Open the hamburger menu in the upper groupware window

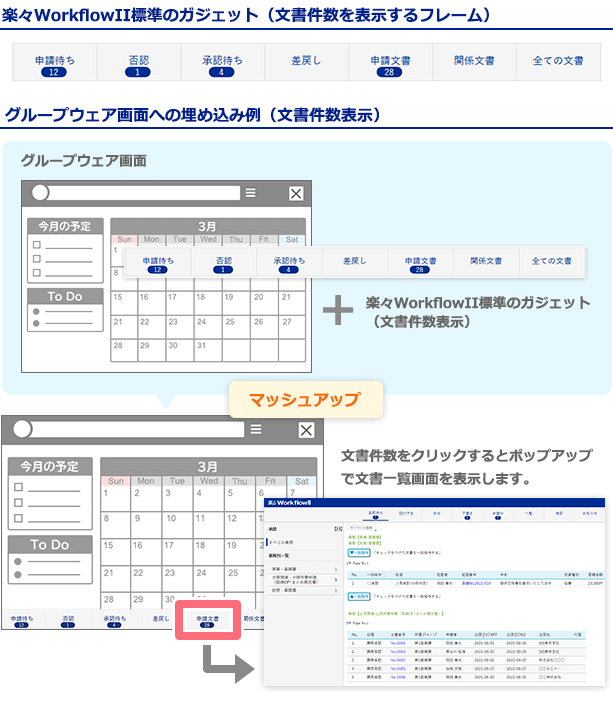click(x=251, y=193)
